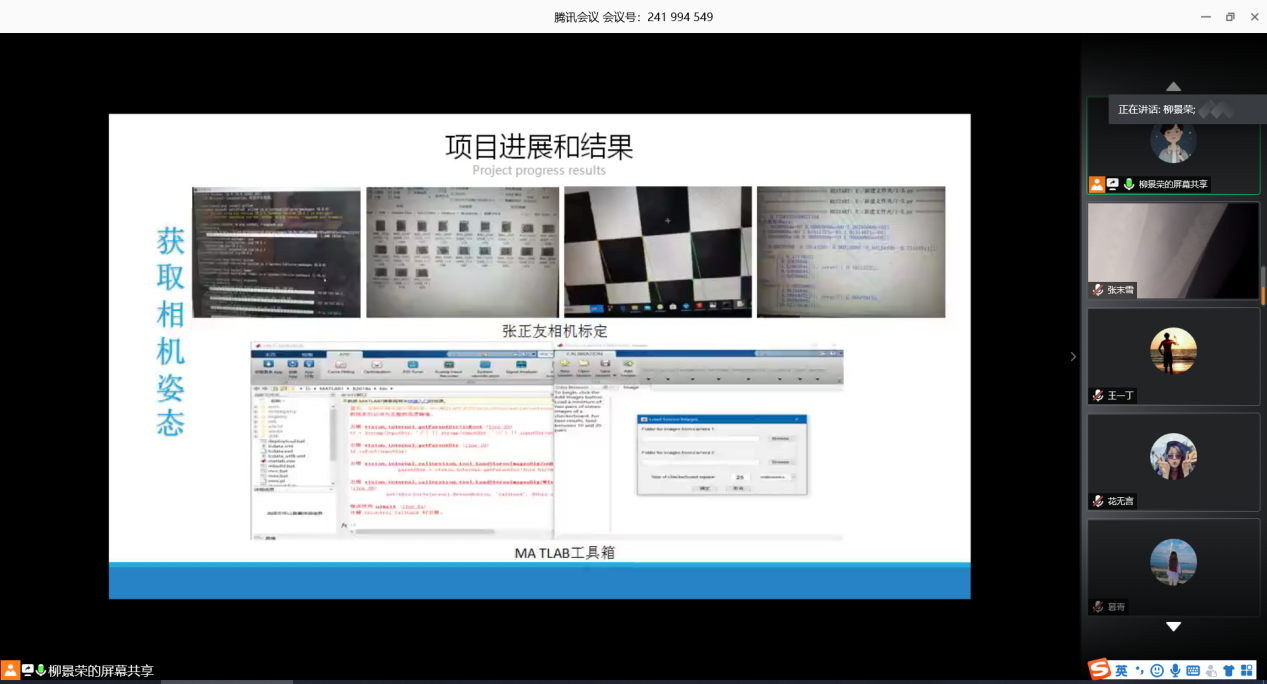Open Sogou emoji smiley panel
1267x684 pixels.
[x=1157, y=670]
